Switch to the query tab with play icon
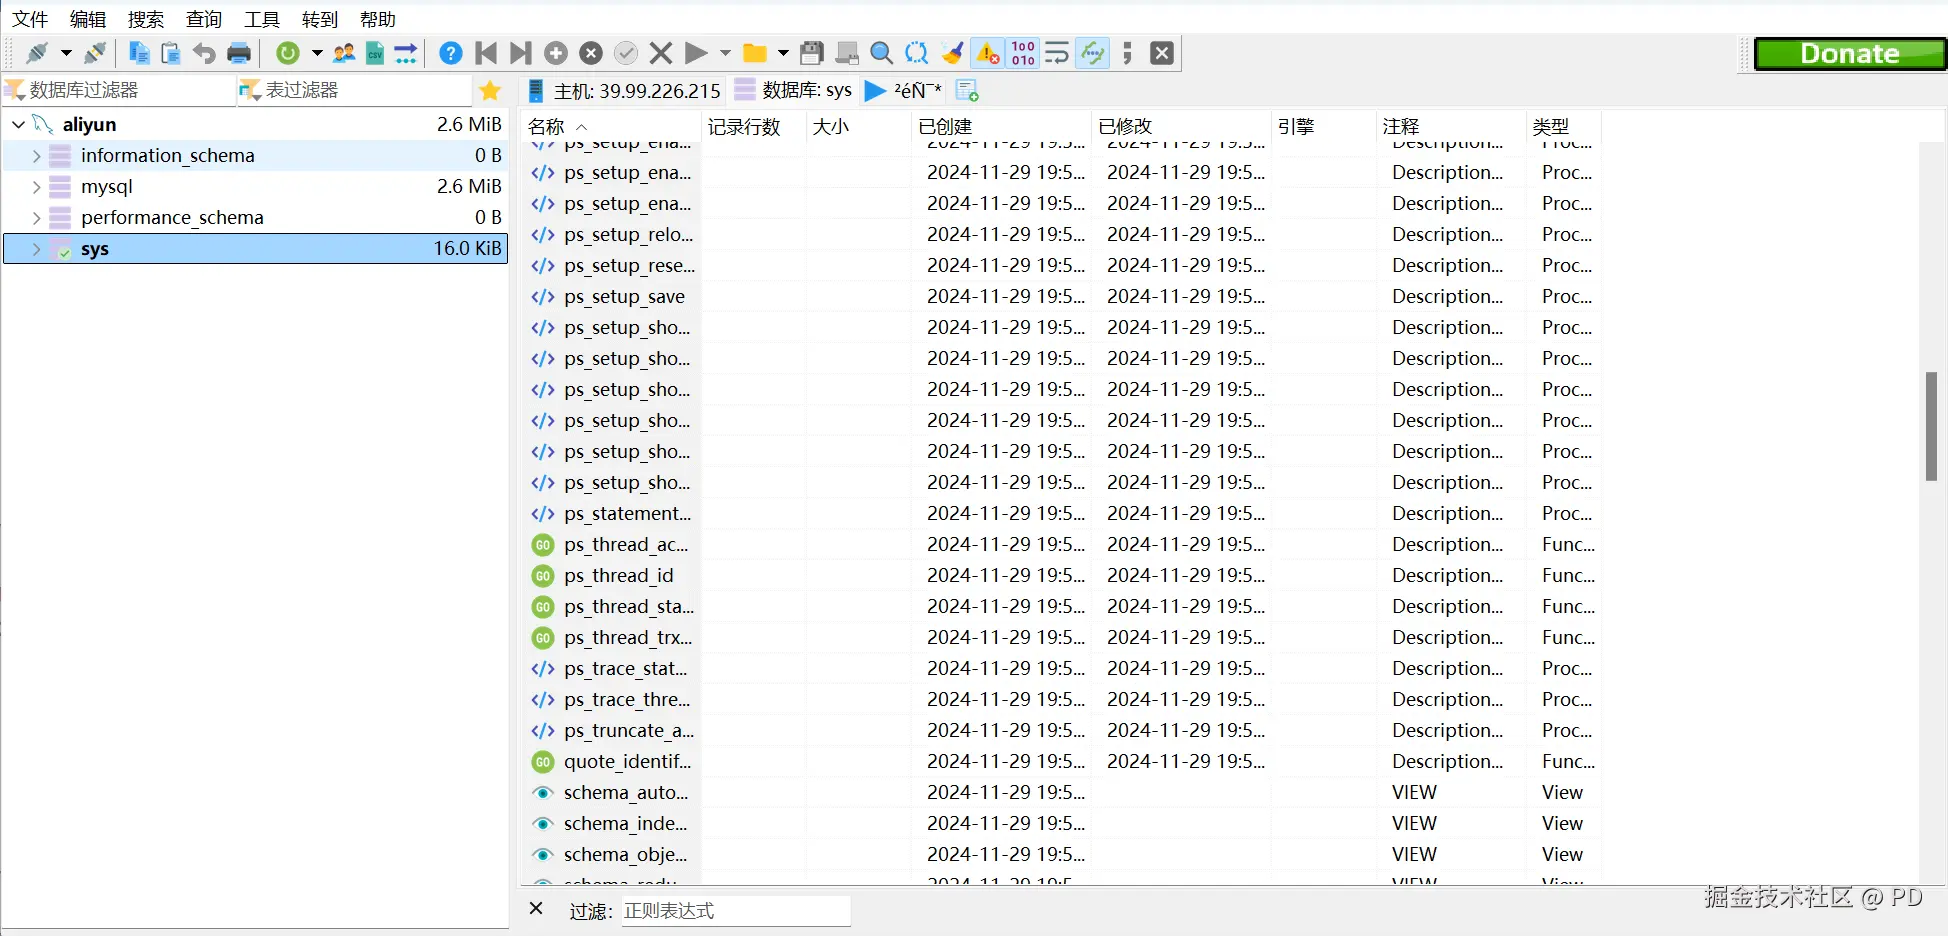The width and height of the screenshot is (1948, 936). click(903, 91)
